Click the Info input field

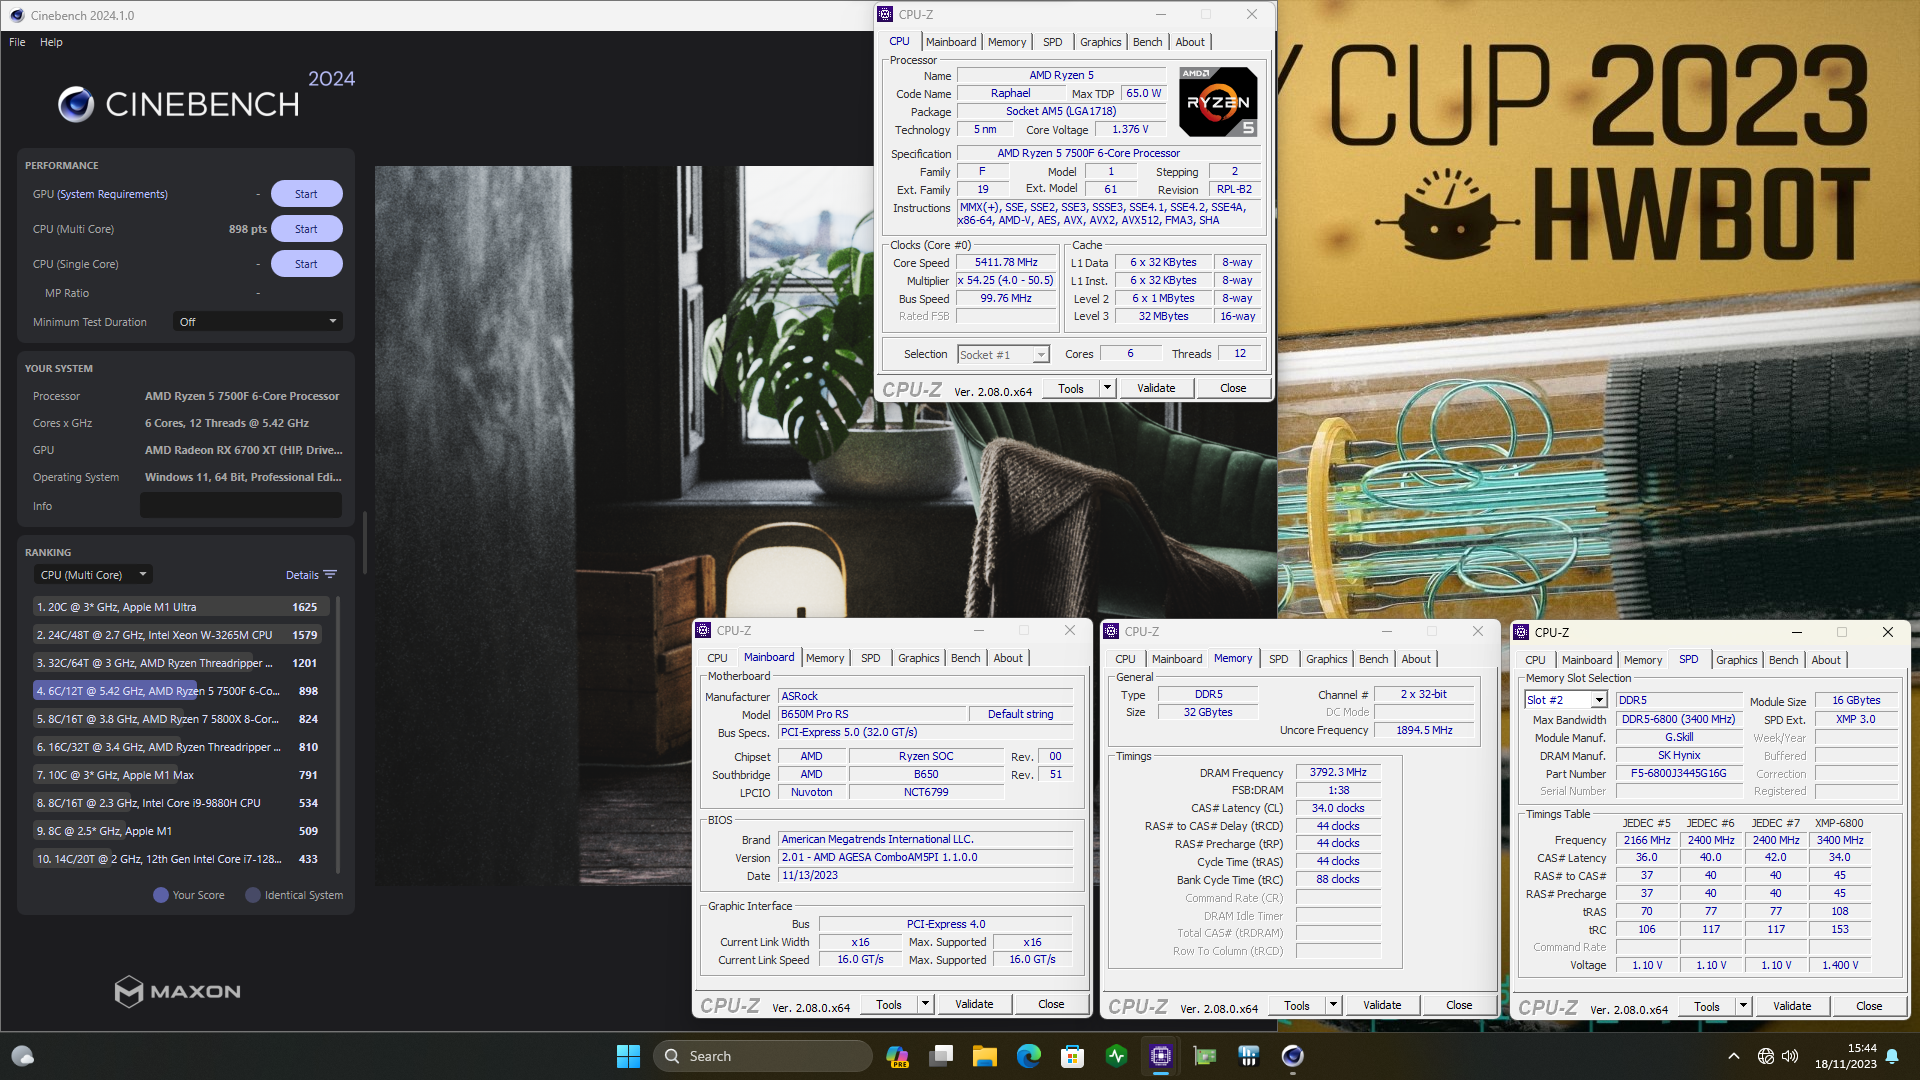(x=241, y=506)
